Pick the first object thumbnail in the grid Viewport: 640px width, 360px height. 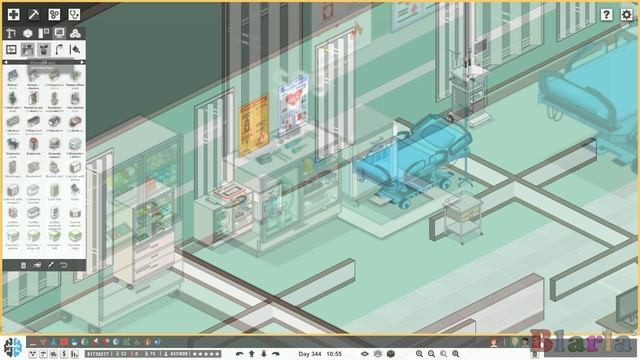click(13, 76)
